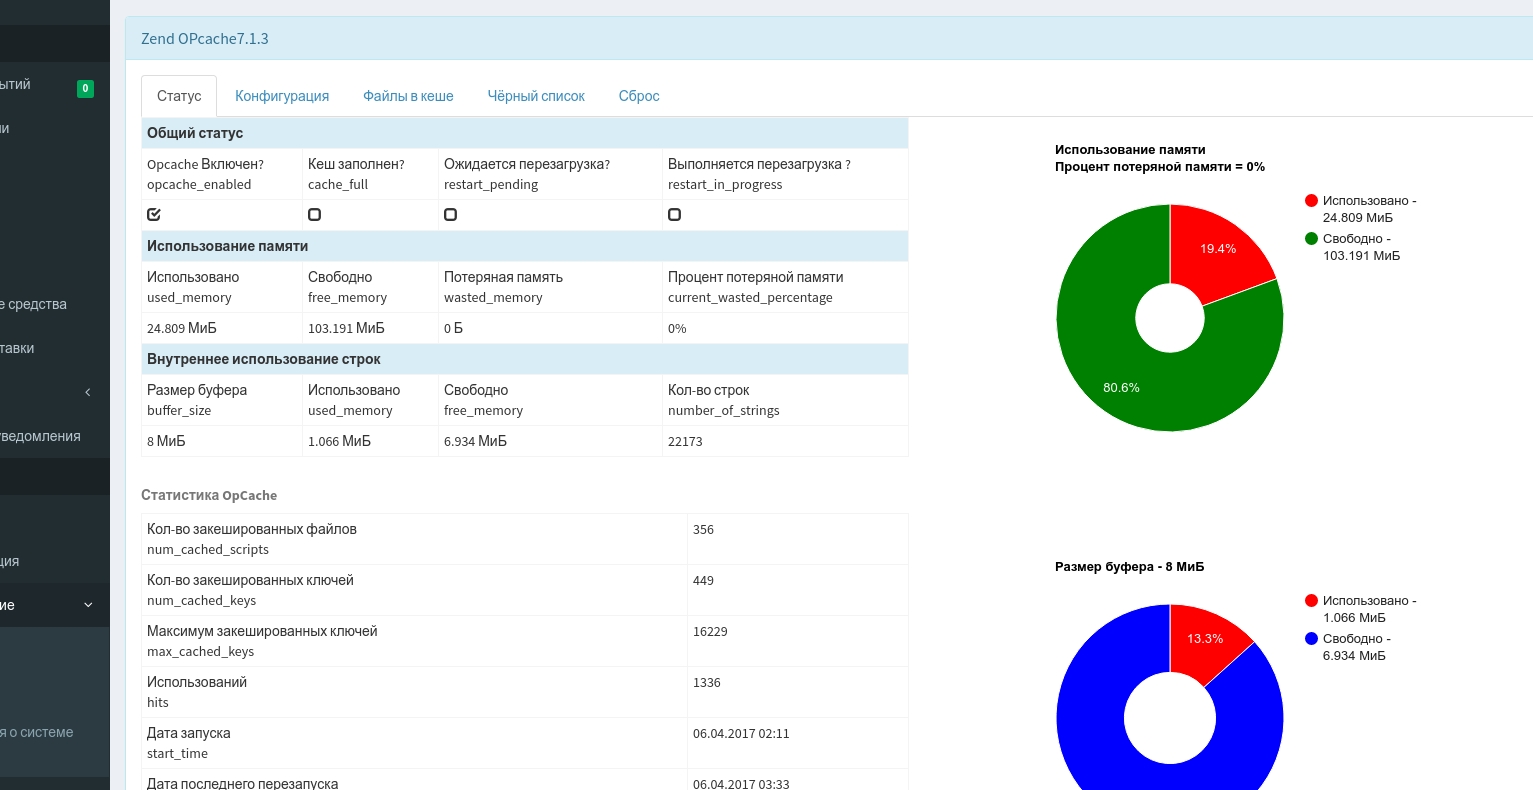Click the max_cached_keys row label
Screen dimensions: 1533x790
point(262,641)
